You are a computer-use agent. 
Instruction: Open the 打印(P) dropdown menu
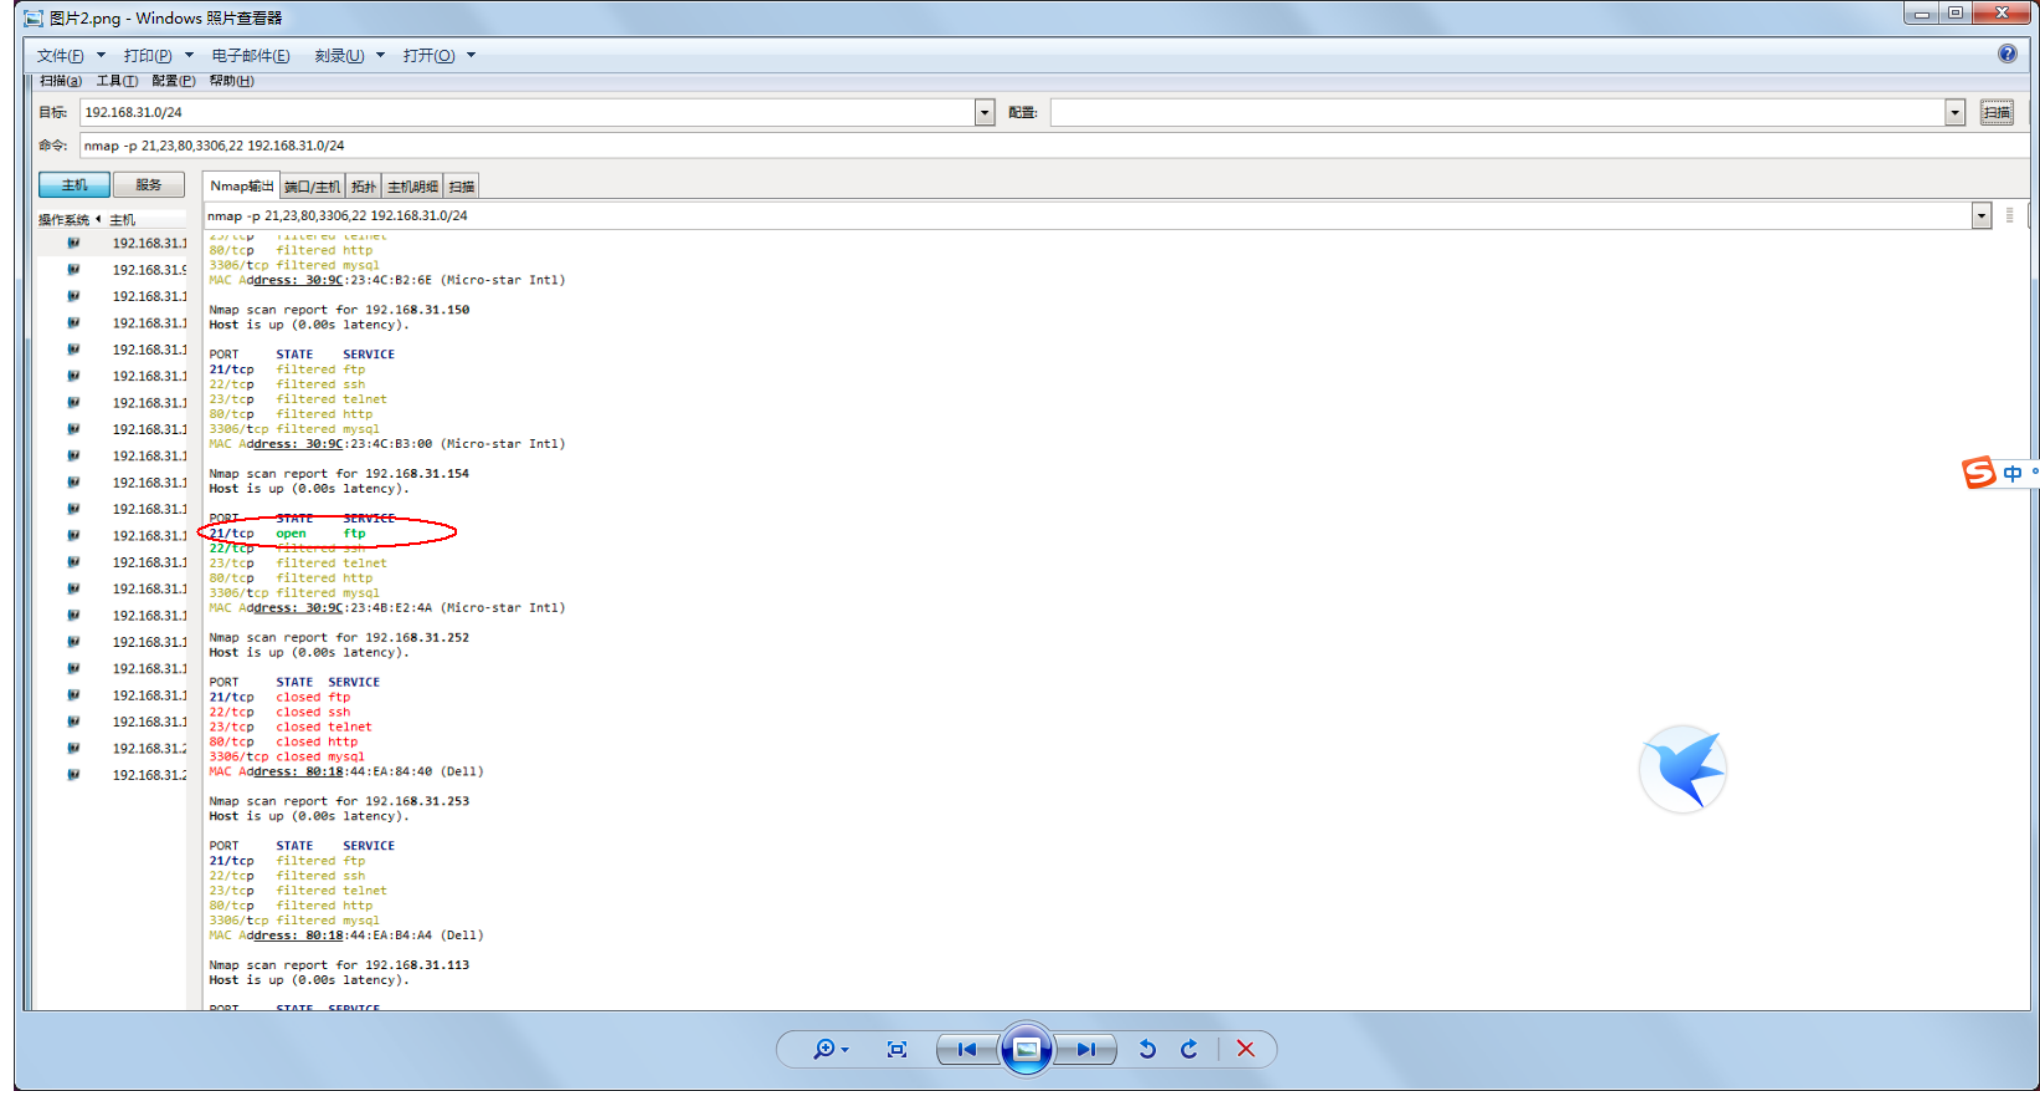[148, 55]
